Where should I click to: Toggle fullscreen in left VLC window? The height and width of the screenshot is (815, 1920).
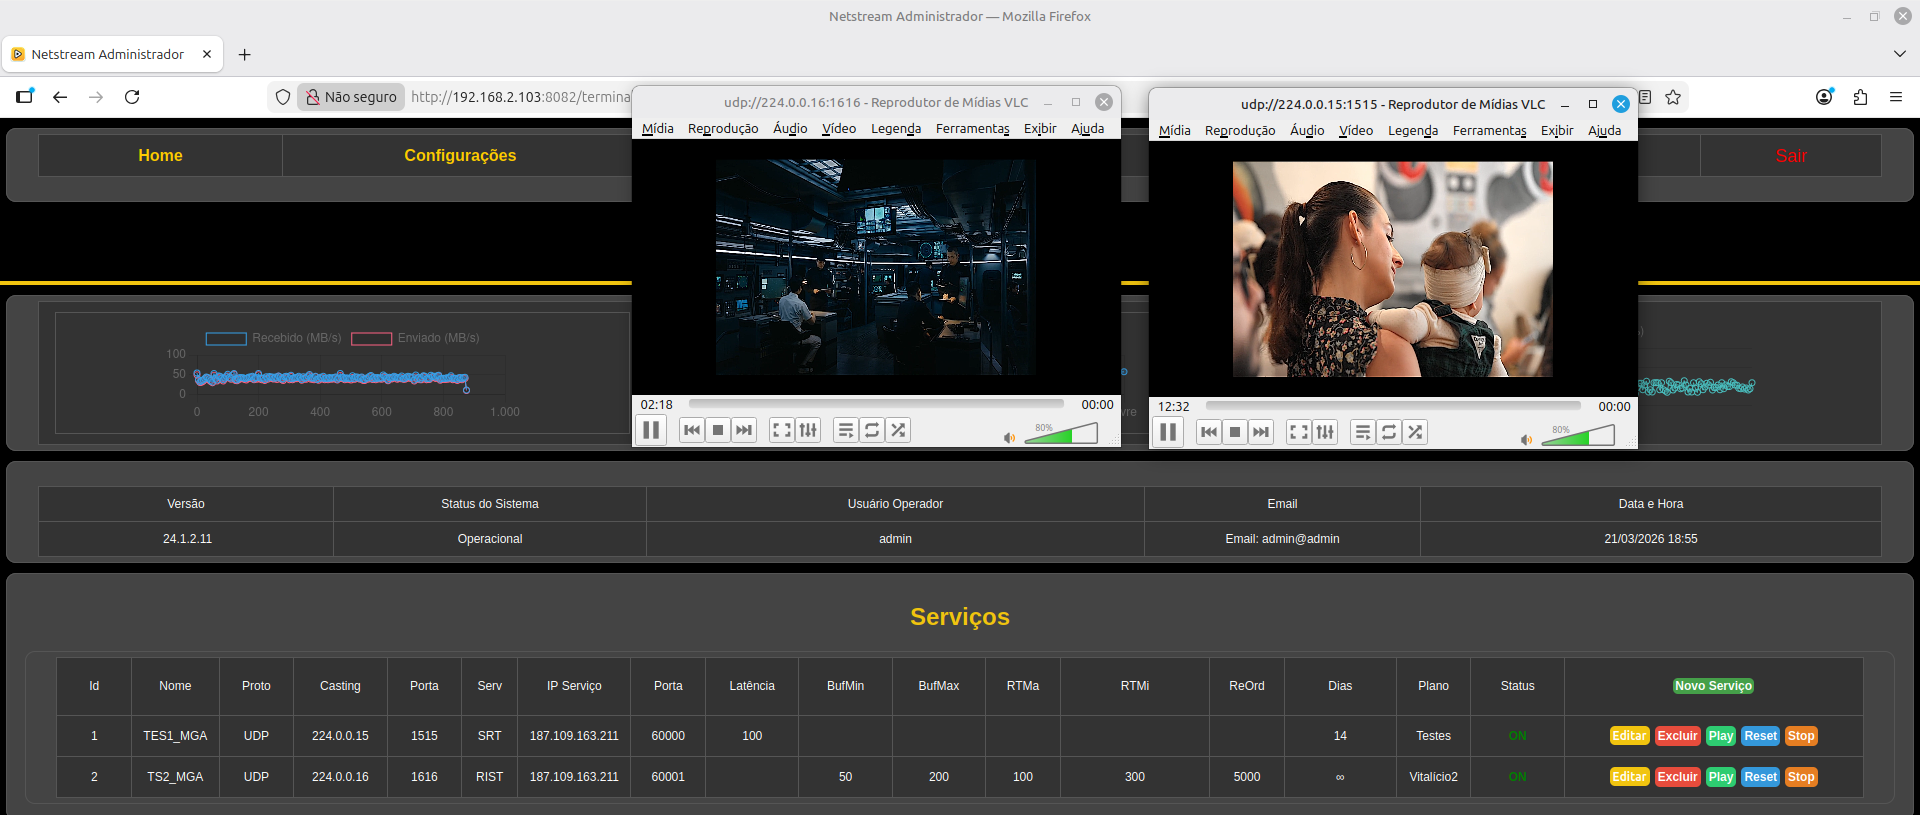[x=782, y=430]
